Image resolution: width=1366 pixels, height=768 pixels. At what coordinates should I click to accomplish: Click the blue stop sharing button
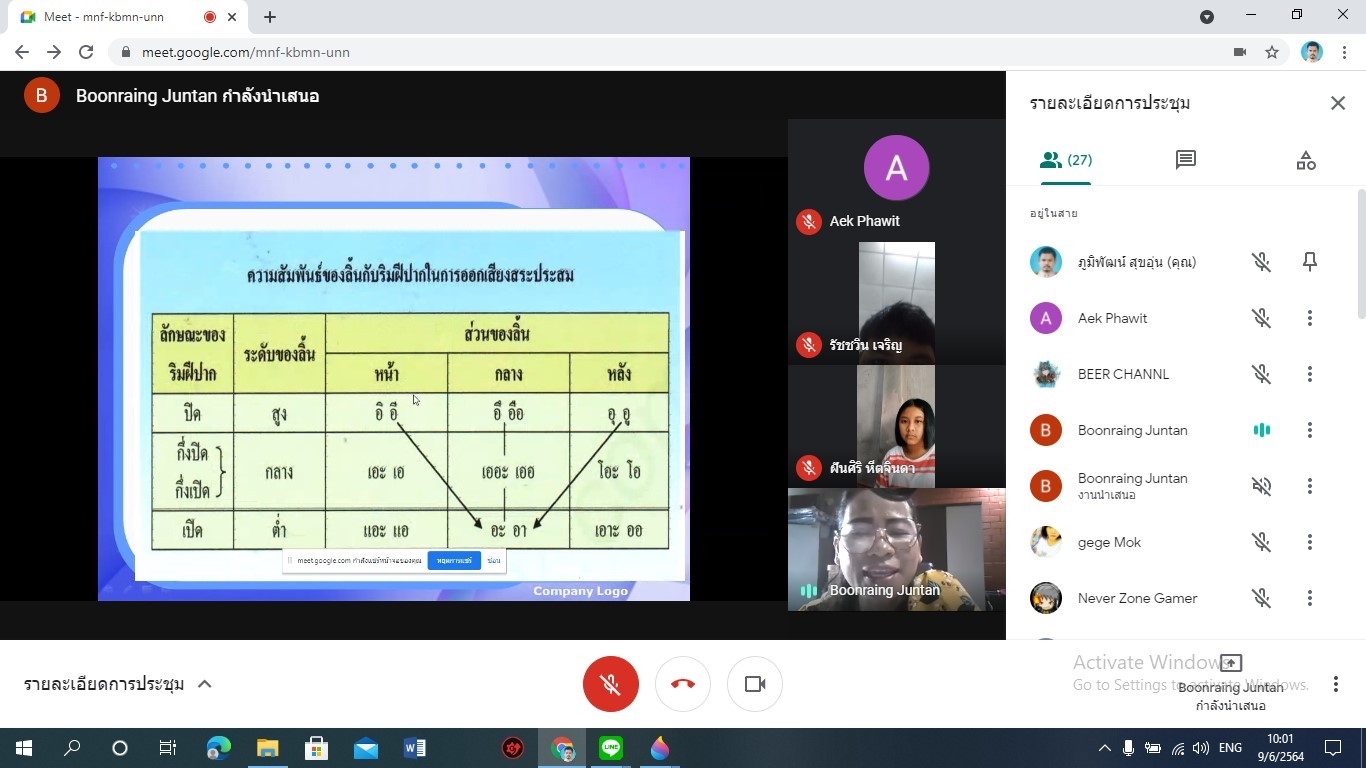pyautogui.click(x=453, y=561)
